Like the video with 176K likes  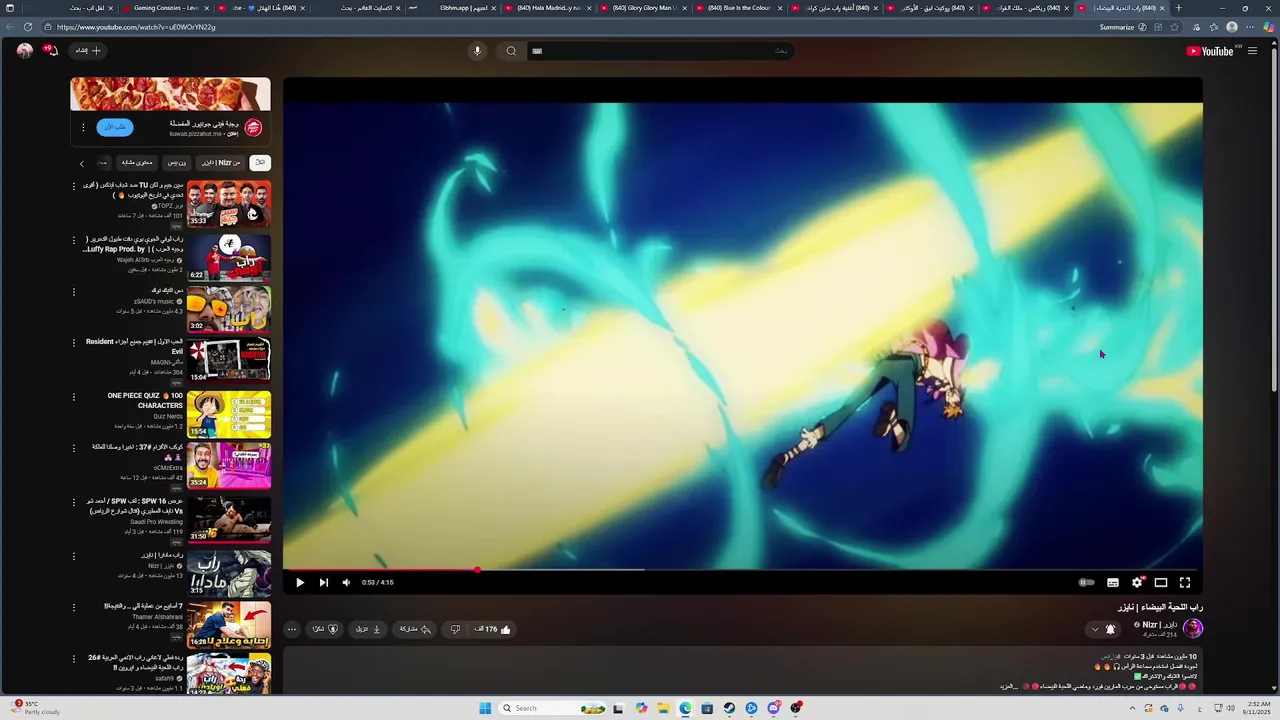tap(492, 629)
